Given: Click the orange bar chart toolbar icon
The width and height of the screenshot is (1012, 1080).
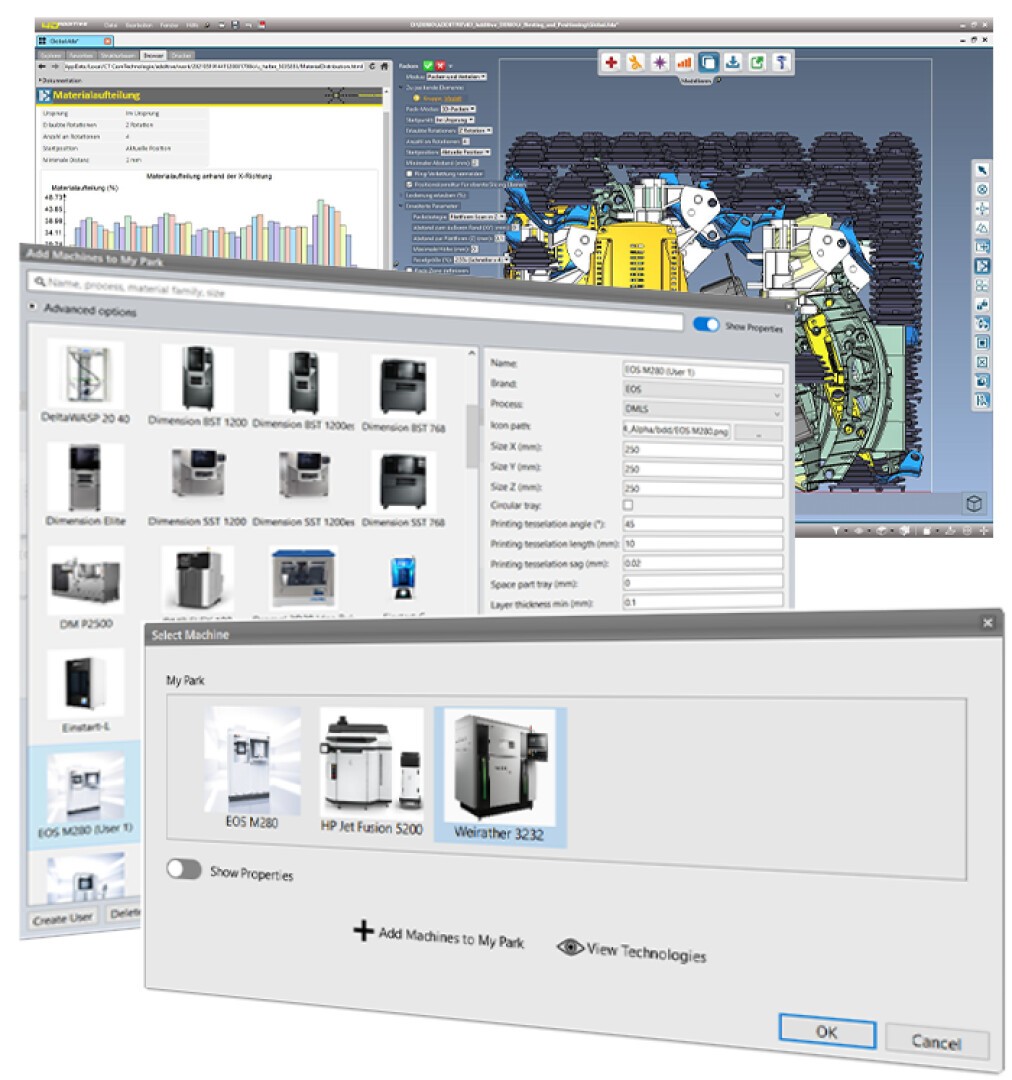Looking at the screenshot, I should (684, 63).
